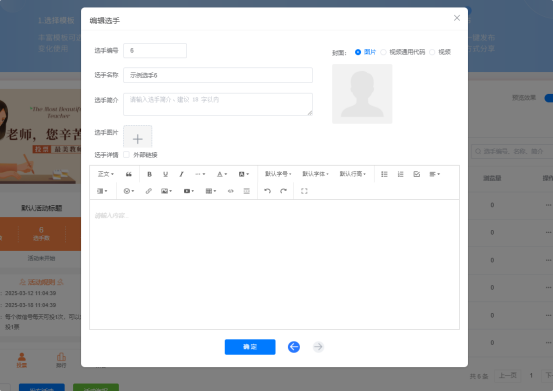Screen dimensions: 553x392
Task: Open the emoji picker dropdown
Action: pyautogui.click(x=129, y=191)
